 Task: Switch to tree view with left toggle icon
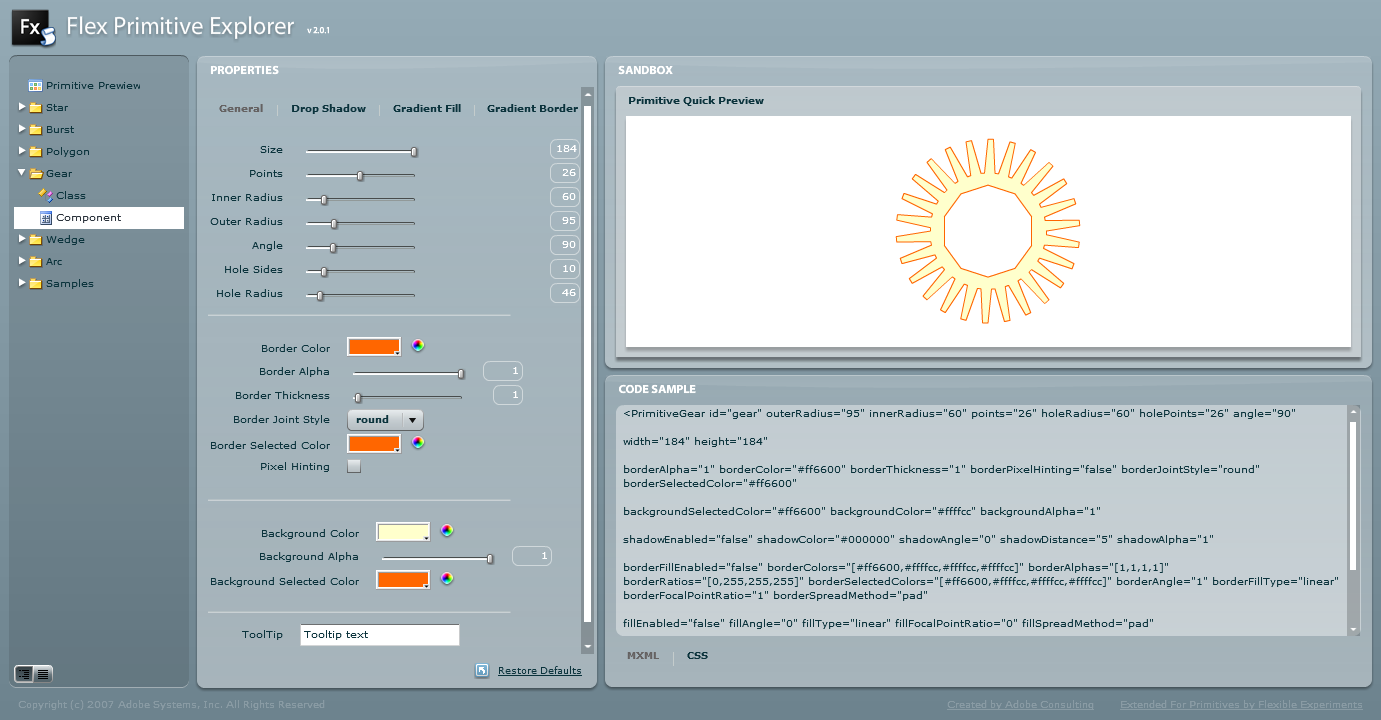[25, 674]
